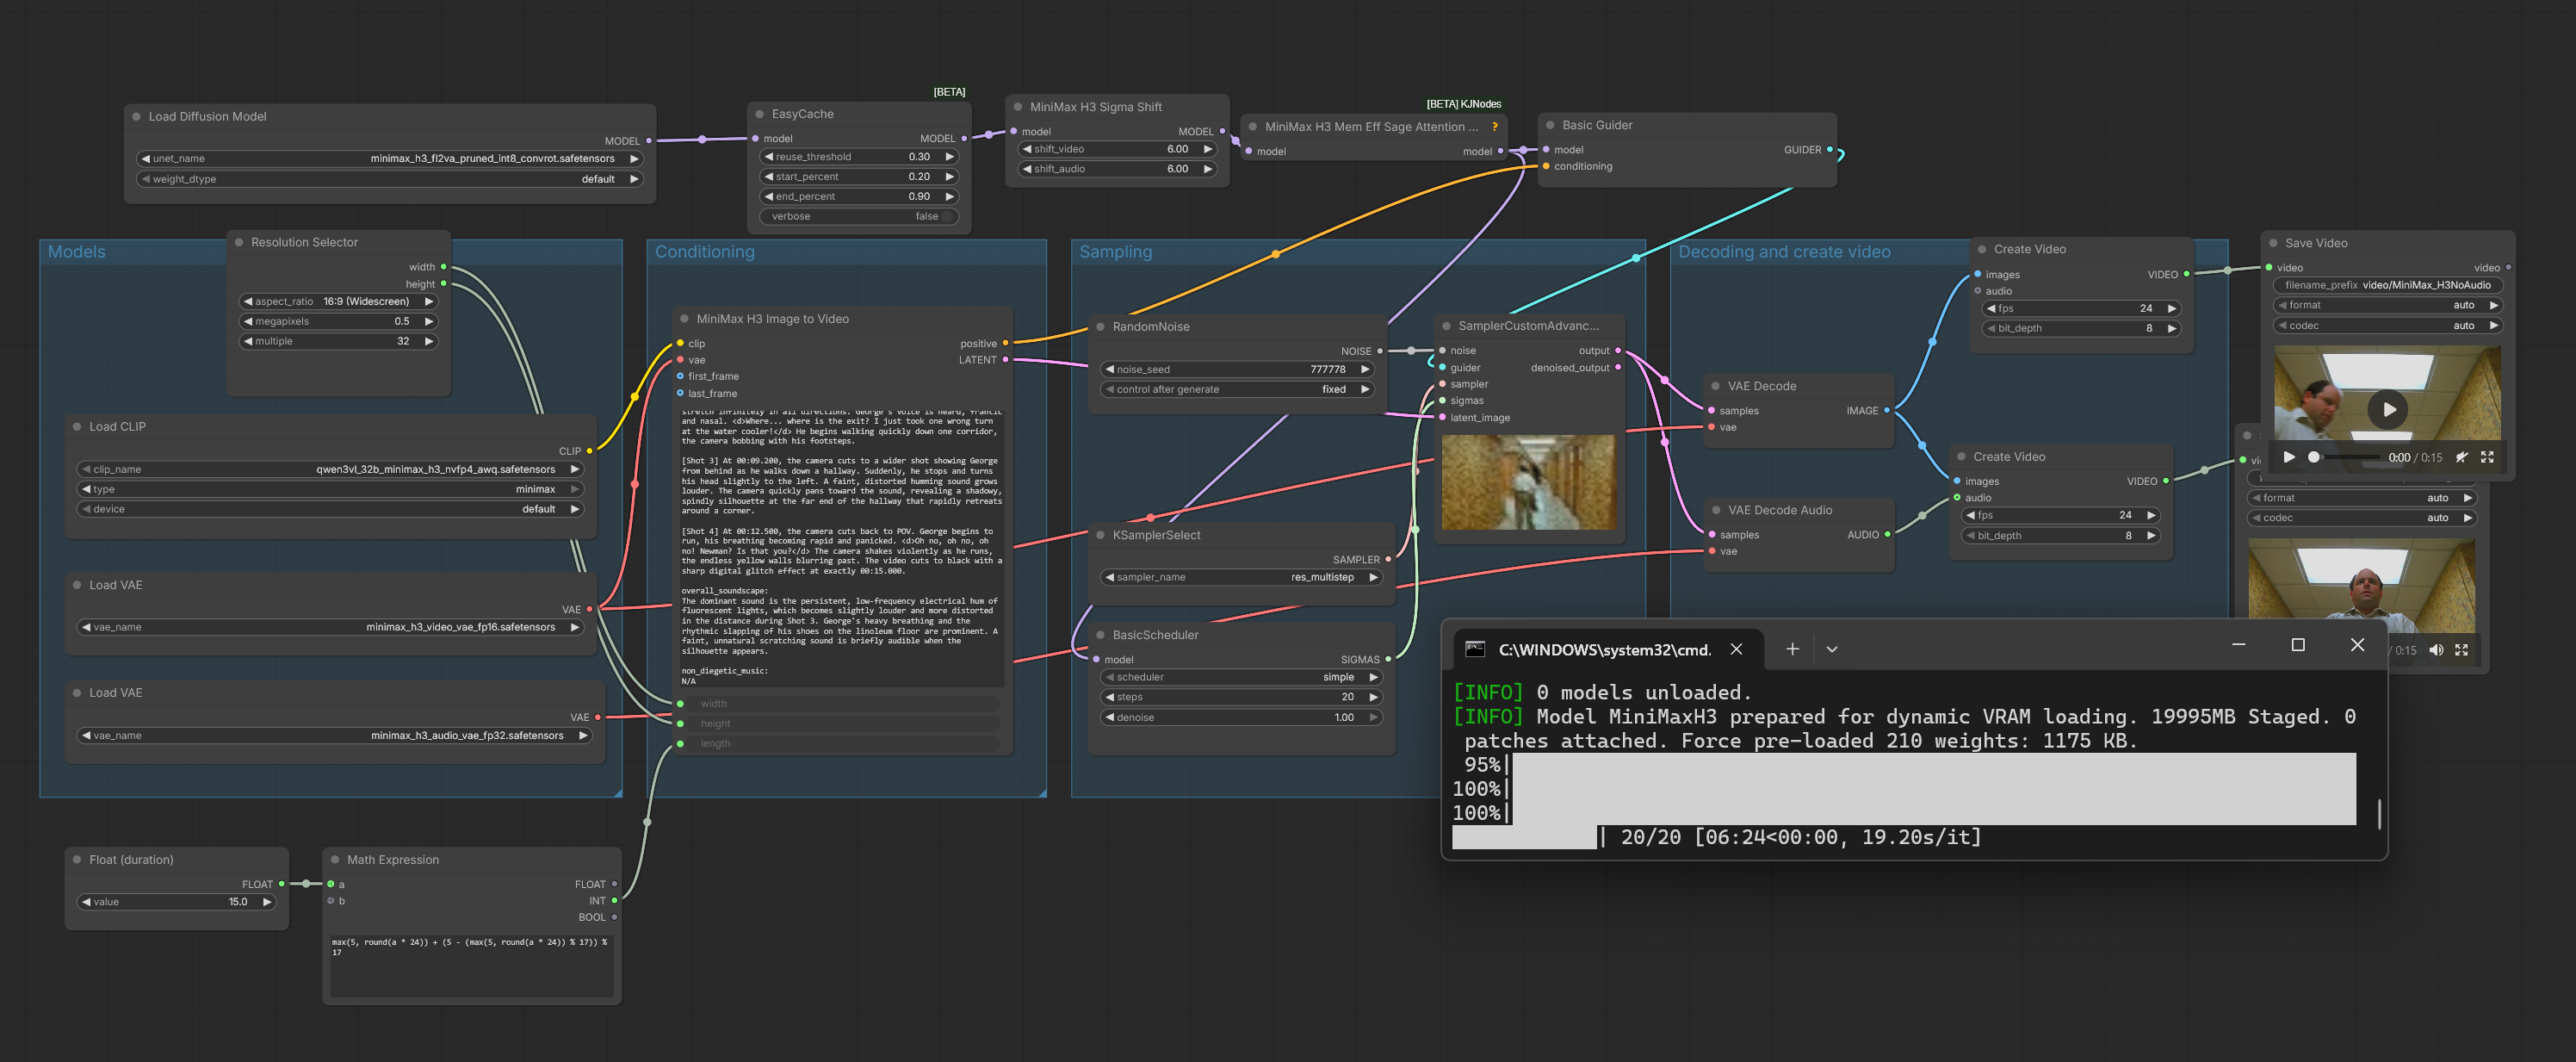Collapse the SamplerCustomAdvanced node
The height and width of the screenshot is (1062, 2576).
tap(1446, 326)
